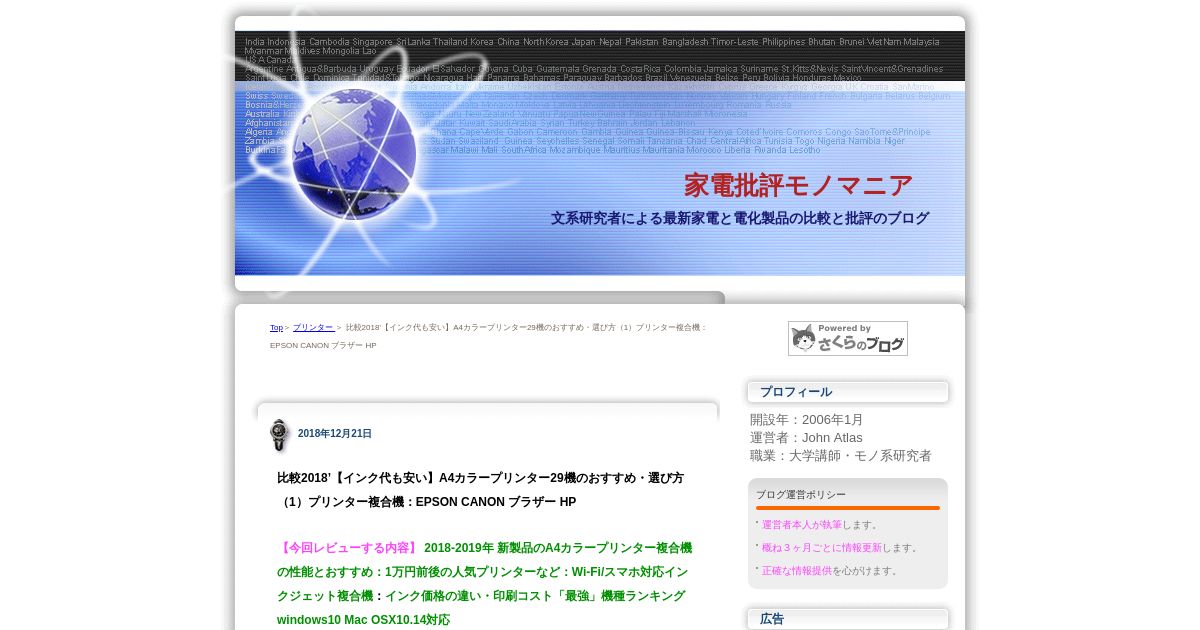
Task: Click the green windows10 Mac OSX10.14対応 line
Action: (x=363, y=620)
